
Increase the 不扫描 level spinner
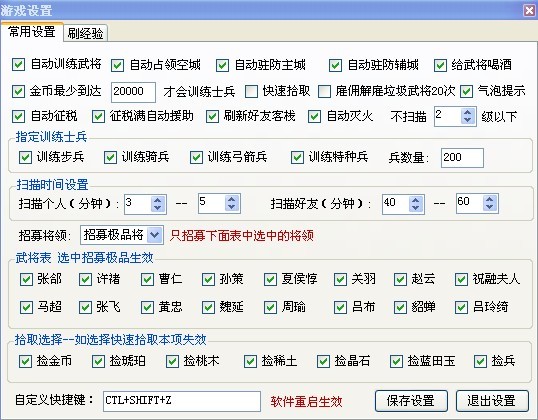click(x=467, y=113)
